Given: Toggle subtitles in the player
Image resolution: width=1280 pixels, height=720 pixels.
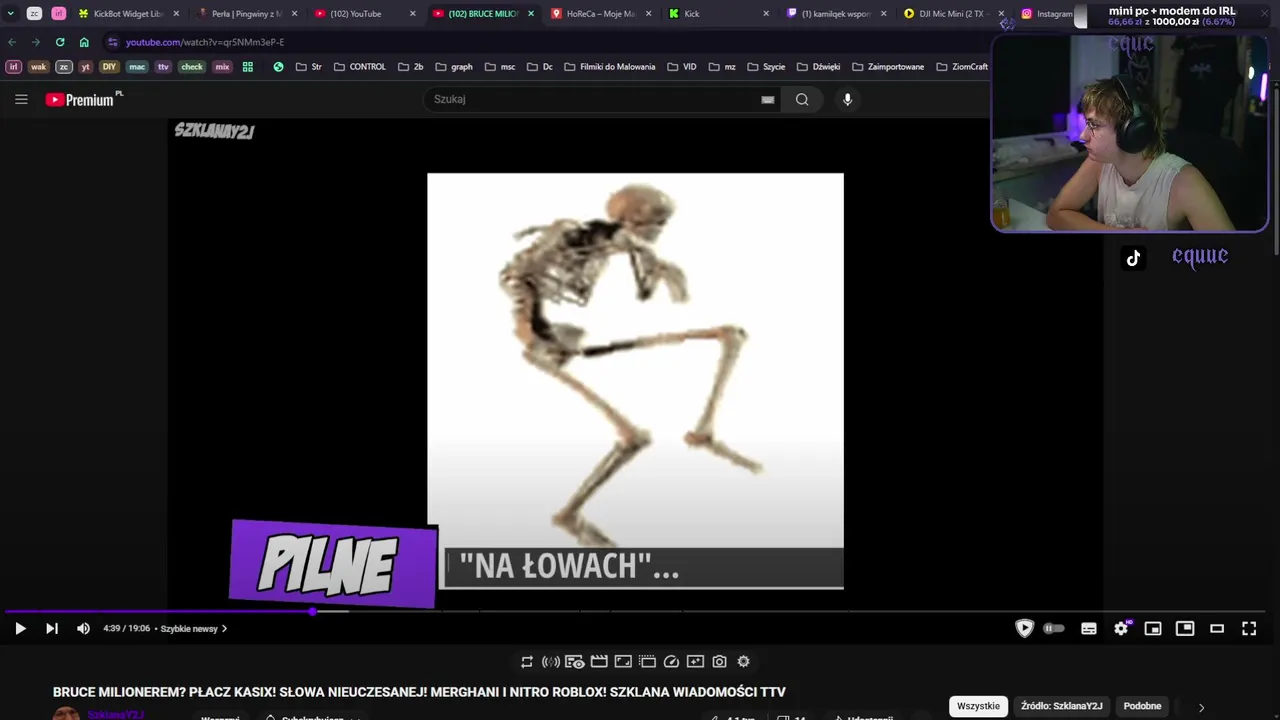Looking at the screenshot, I should tap(1089, 628).
